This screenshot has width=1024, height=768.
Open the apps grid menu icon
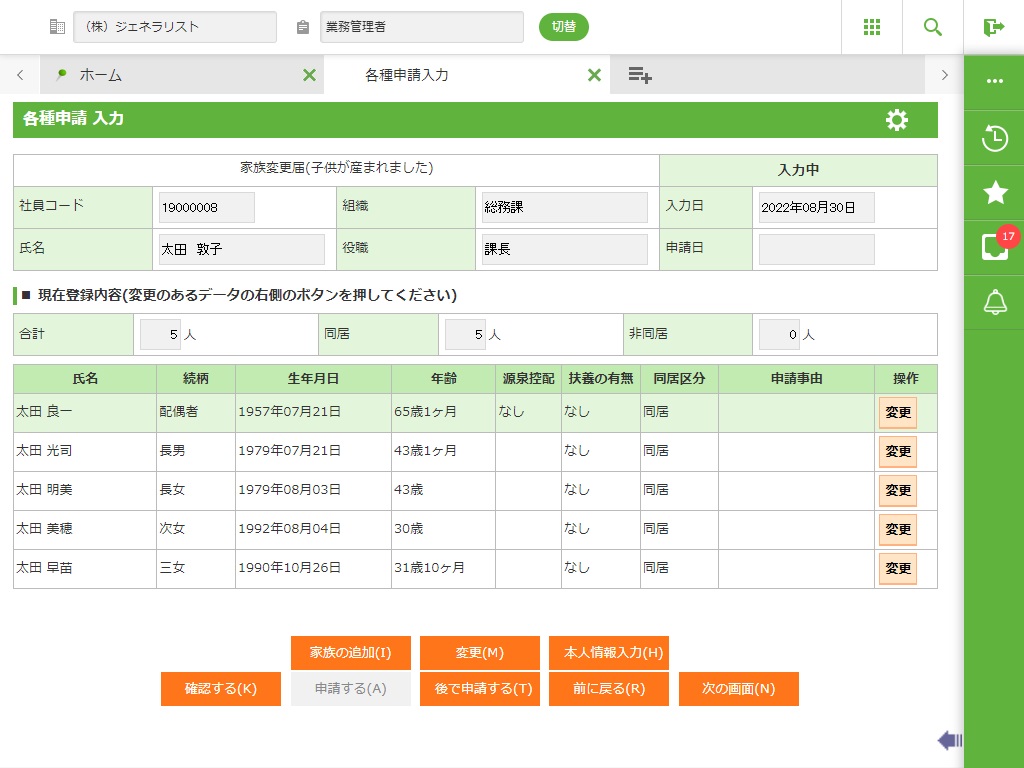(871, 27)
